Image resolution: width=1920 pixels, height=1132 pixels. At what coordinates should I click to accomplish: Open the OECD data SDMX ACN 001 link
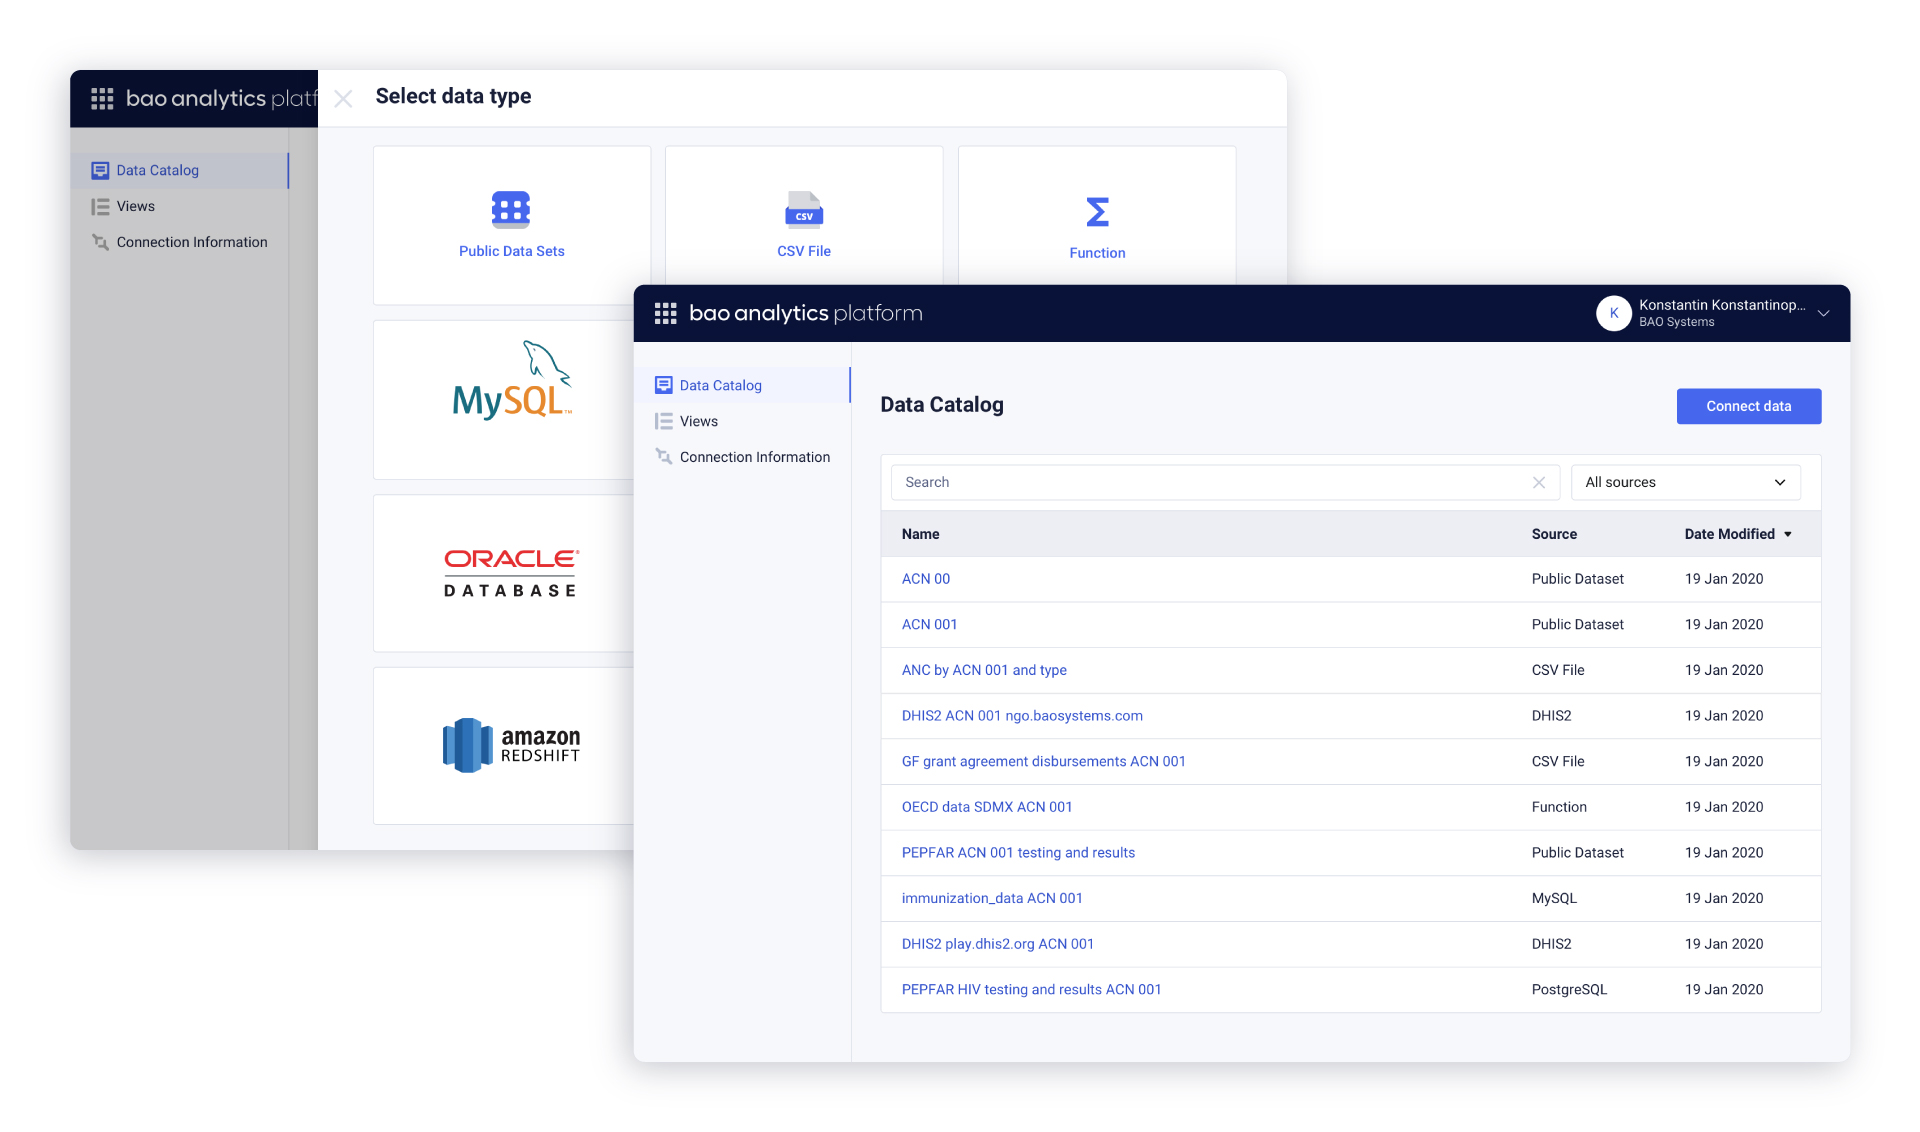(986, 808)
